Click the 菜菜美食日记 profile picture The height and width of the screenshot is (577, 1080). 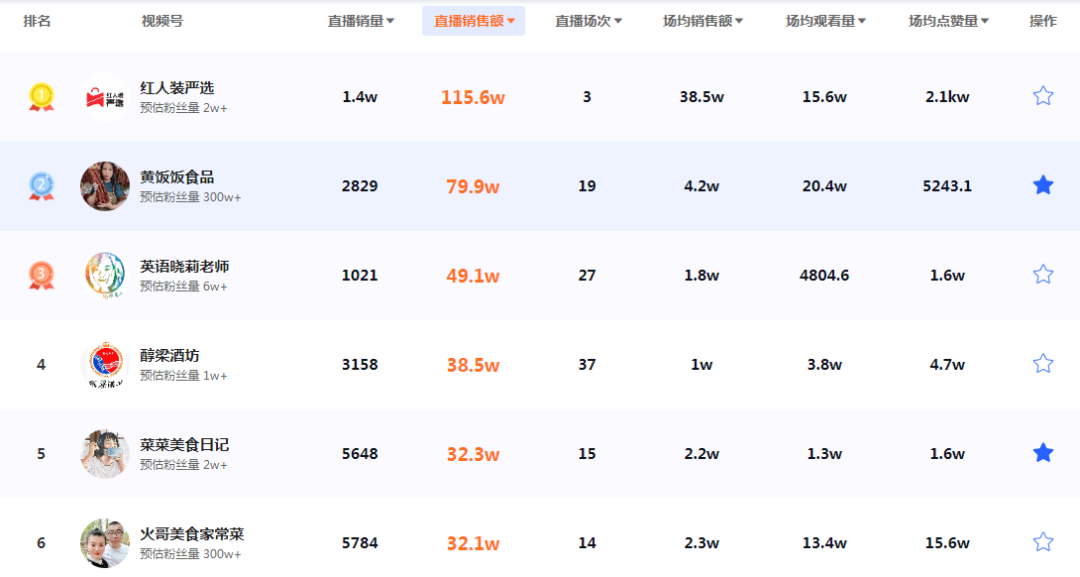[104, 452]
